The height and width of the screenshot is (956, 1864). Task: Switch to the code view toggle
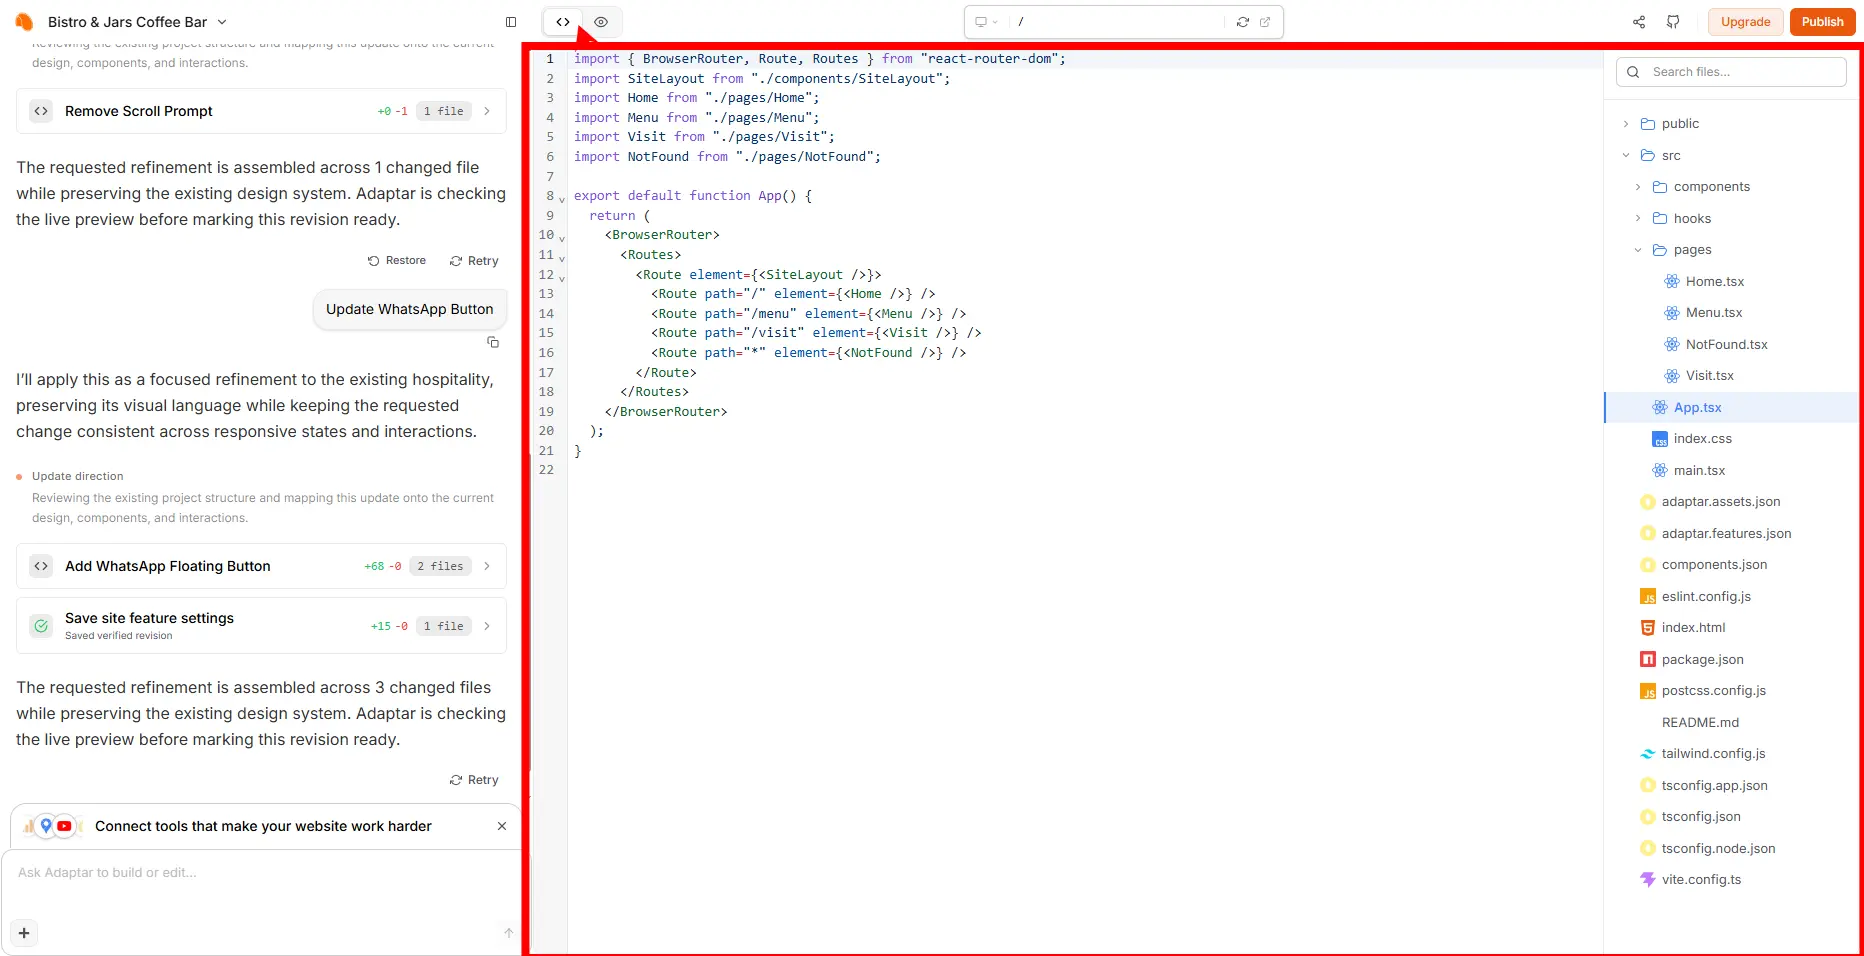click(563, 22)
